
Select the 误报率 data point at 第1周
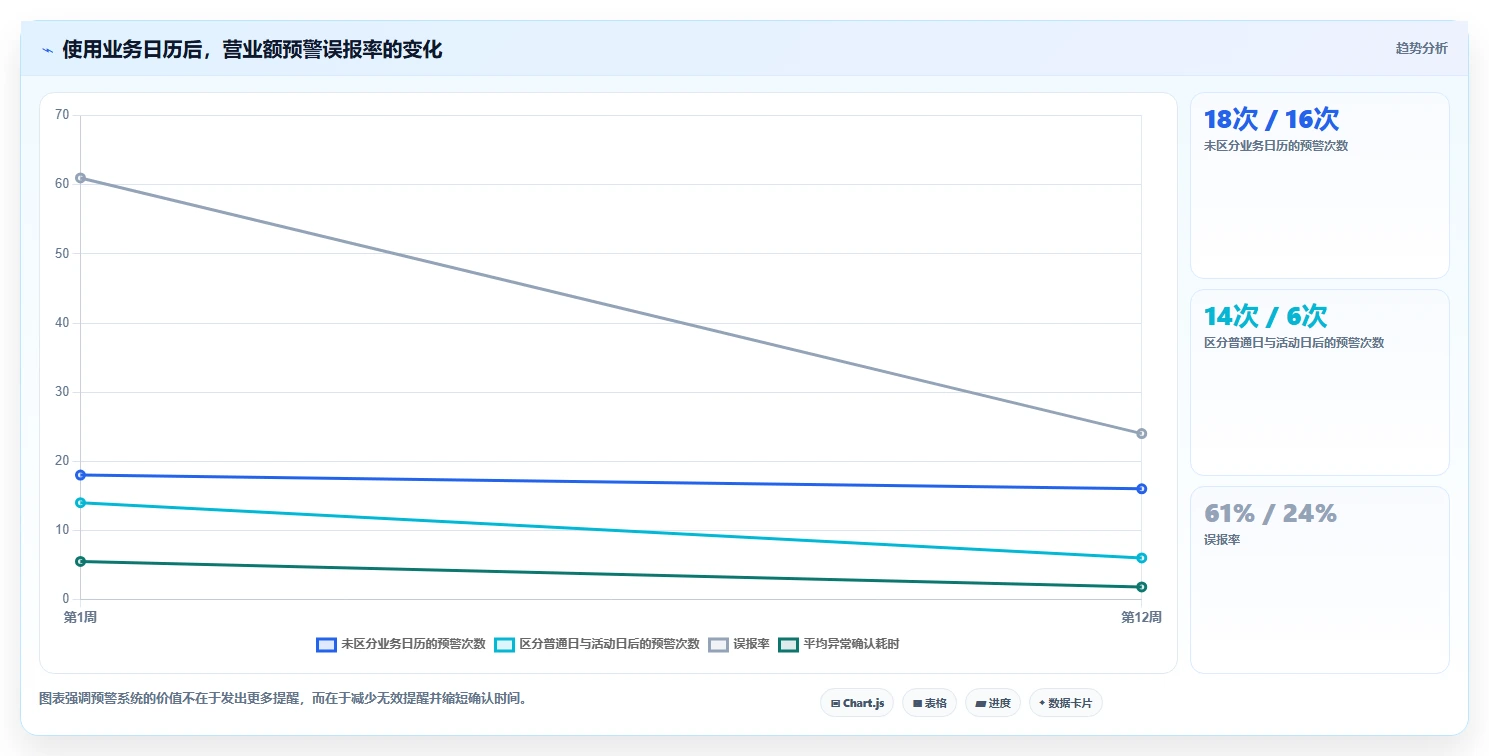80,178
